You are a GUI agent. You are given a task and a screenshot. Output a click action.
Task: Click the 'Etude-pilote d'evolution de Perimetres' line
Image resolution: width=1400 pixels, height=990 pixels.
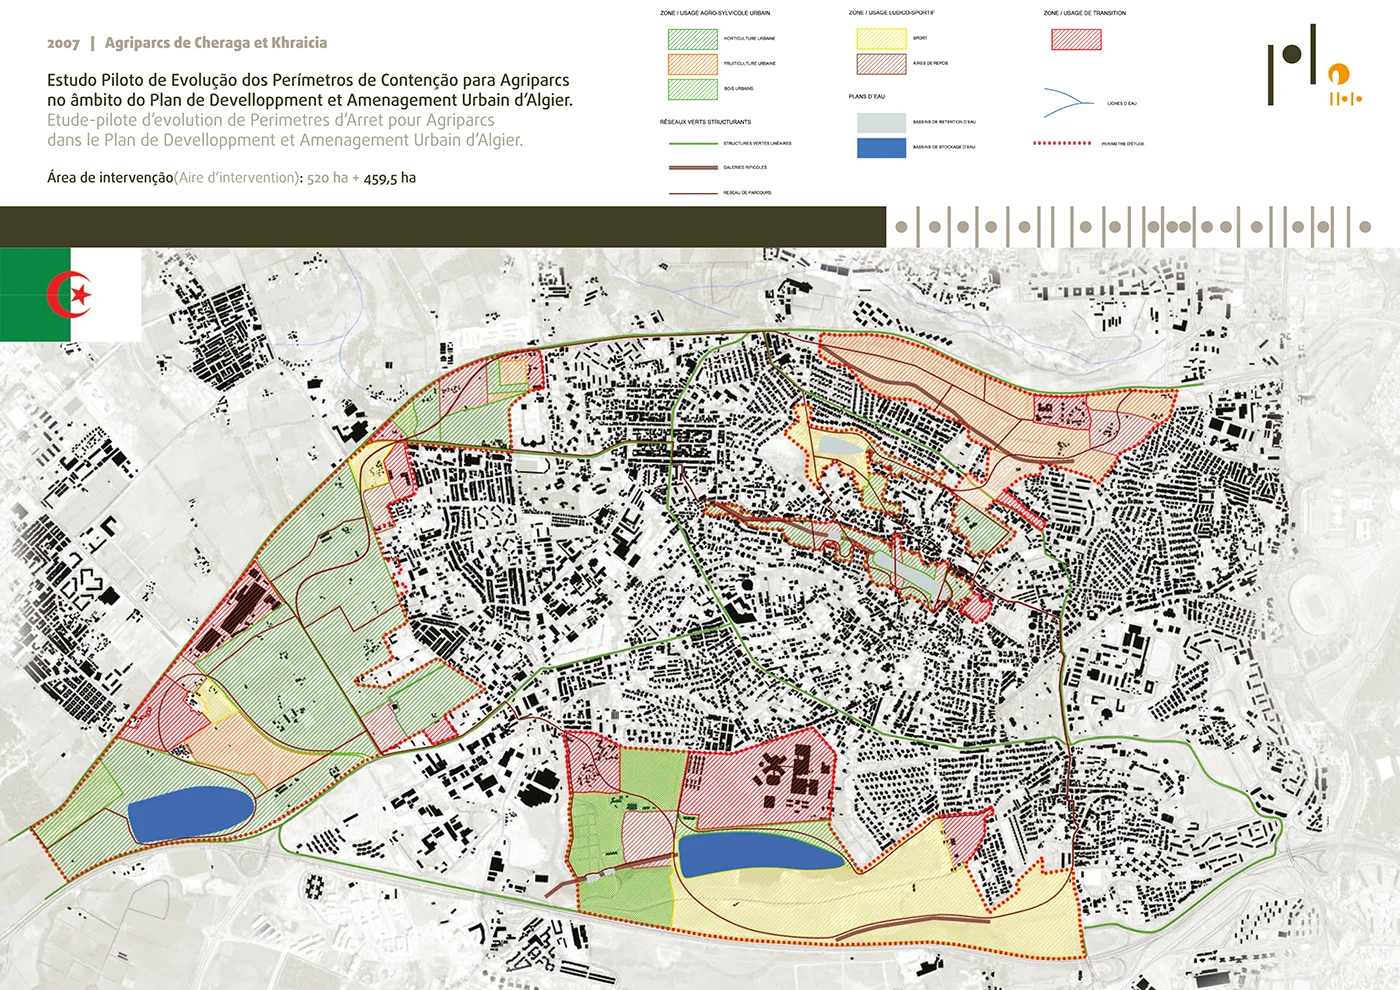(271, 120)
